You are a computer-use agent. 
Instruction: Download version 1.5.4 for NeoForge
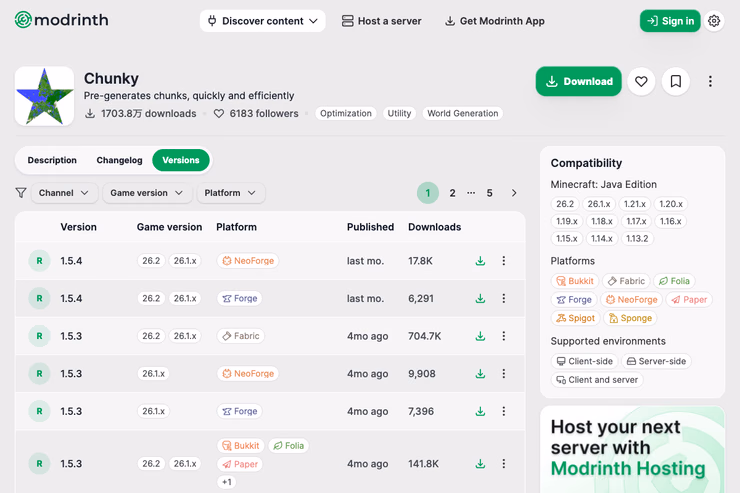point(480,261)
